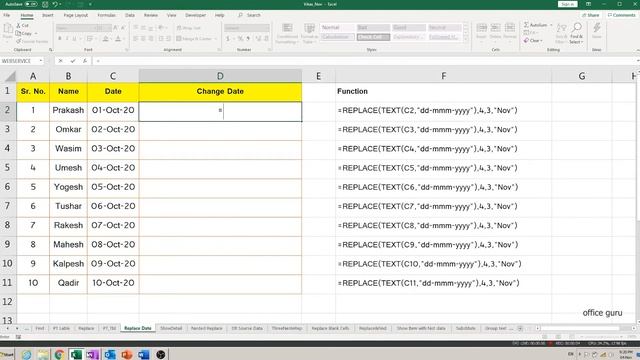
Task: Switch to the Insert ribbon tab
Action: pos(47,15)
